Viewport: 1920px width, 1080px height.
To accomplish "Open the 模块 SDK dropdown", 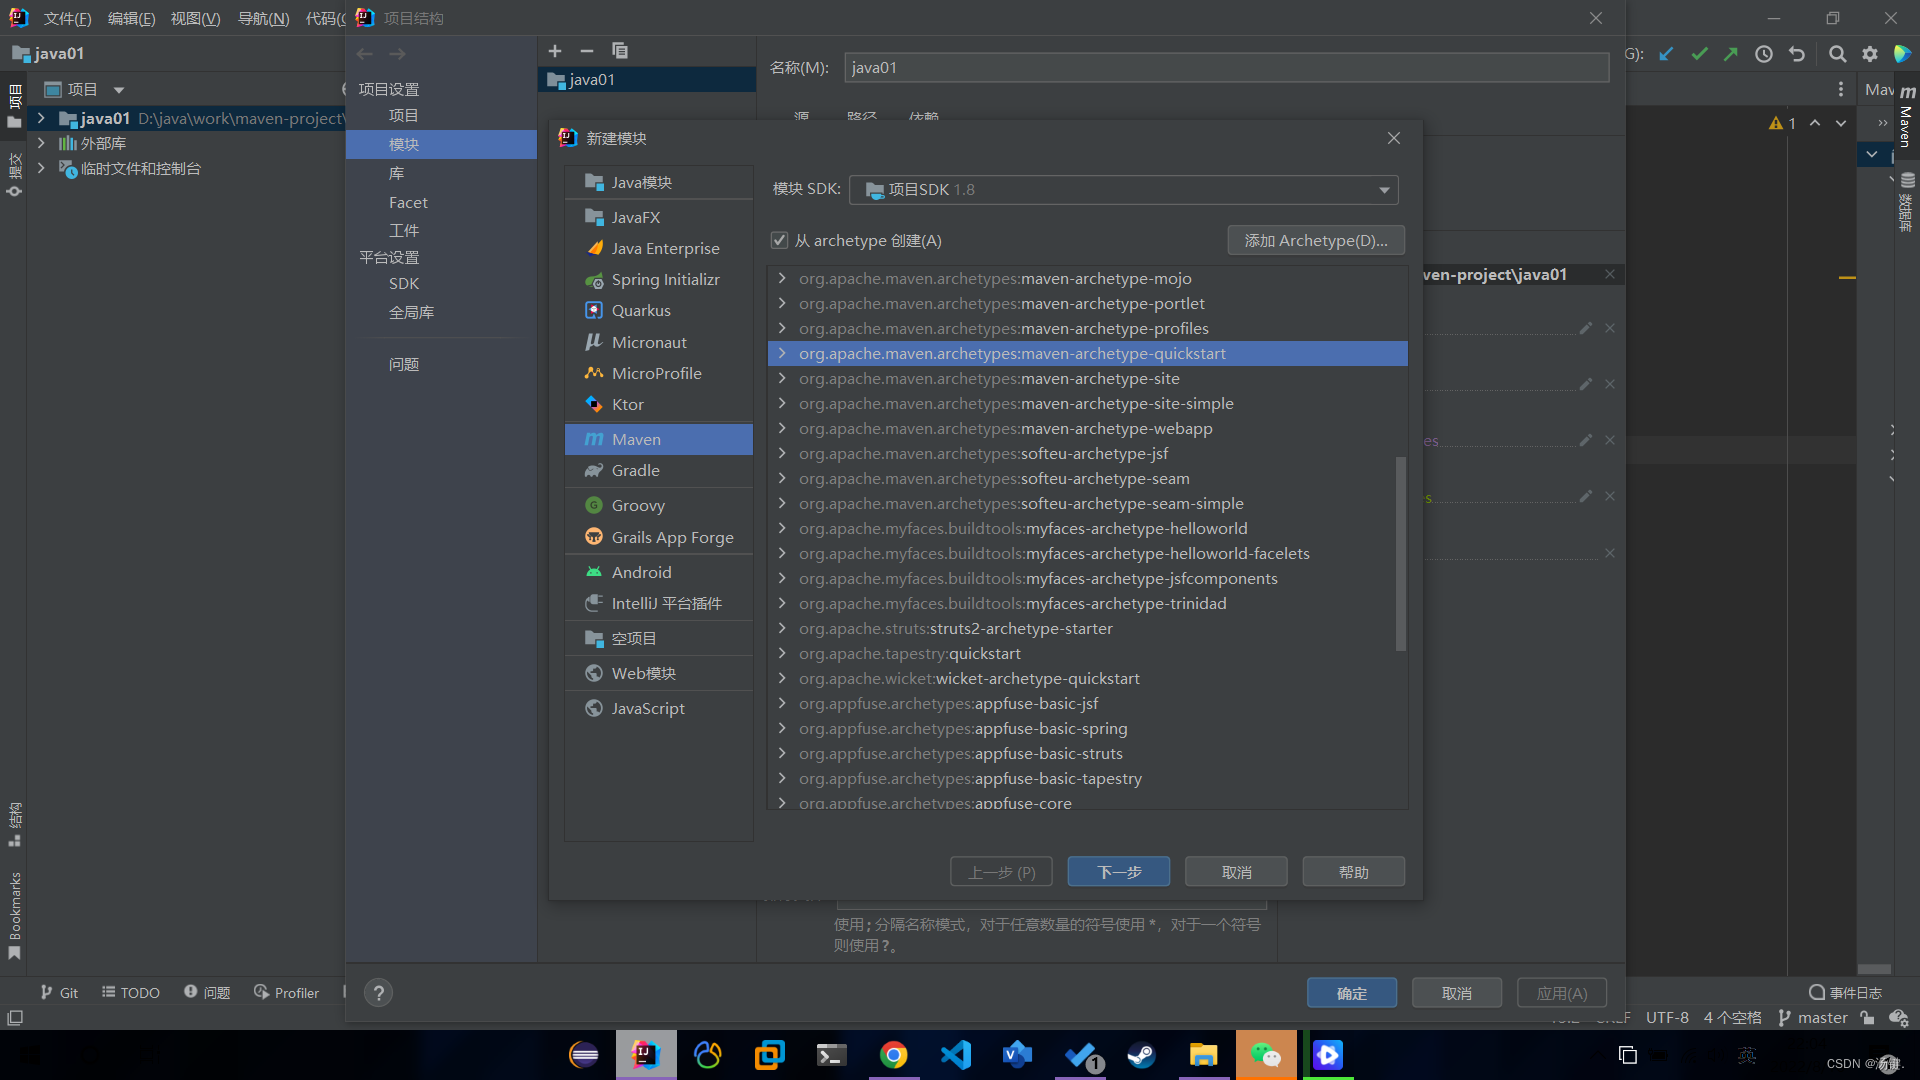I will point(1123,190).
